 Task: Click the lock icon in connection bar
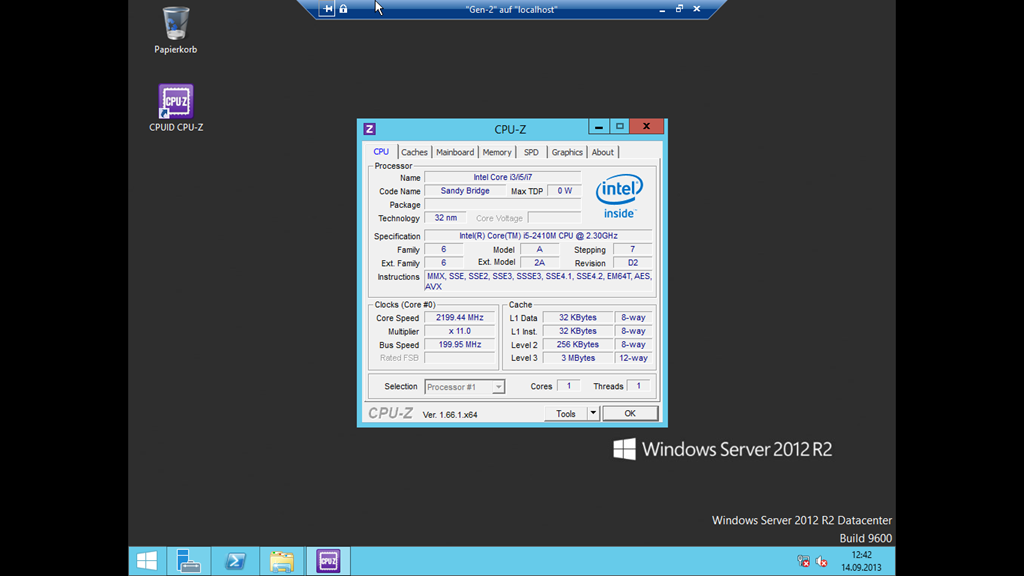click(x=344, y=9)
